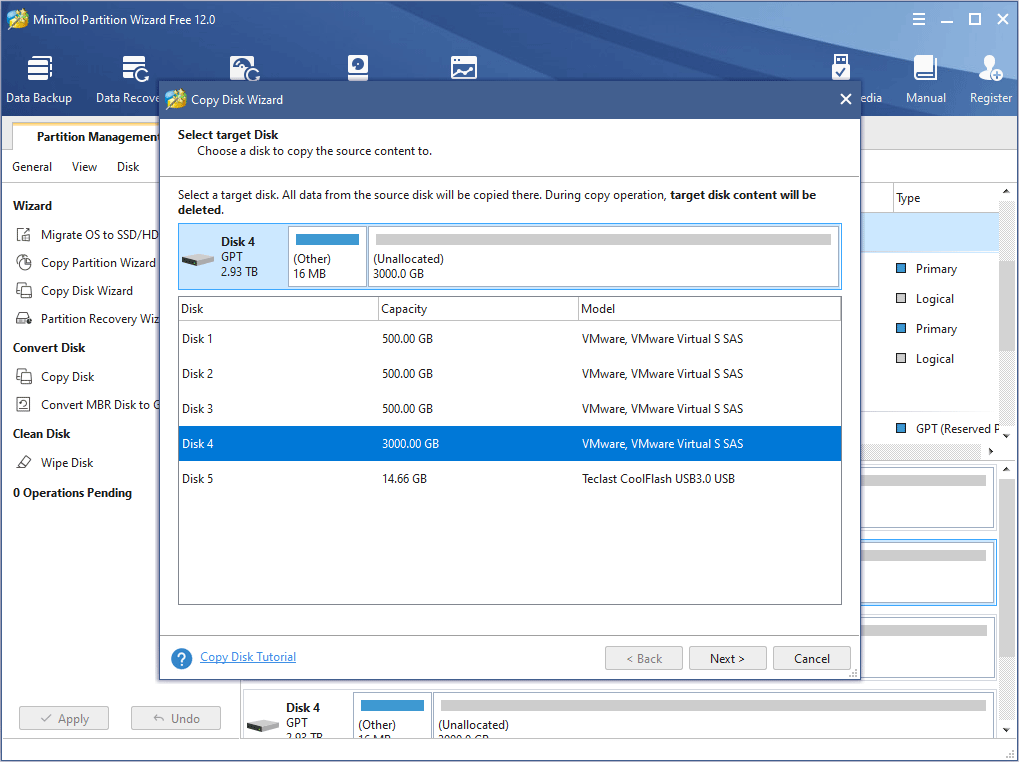Click the Migrate OS to SSD/HD icon

pos(24,235)
